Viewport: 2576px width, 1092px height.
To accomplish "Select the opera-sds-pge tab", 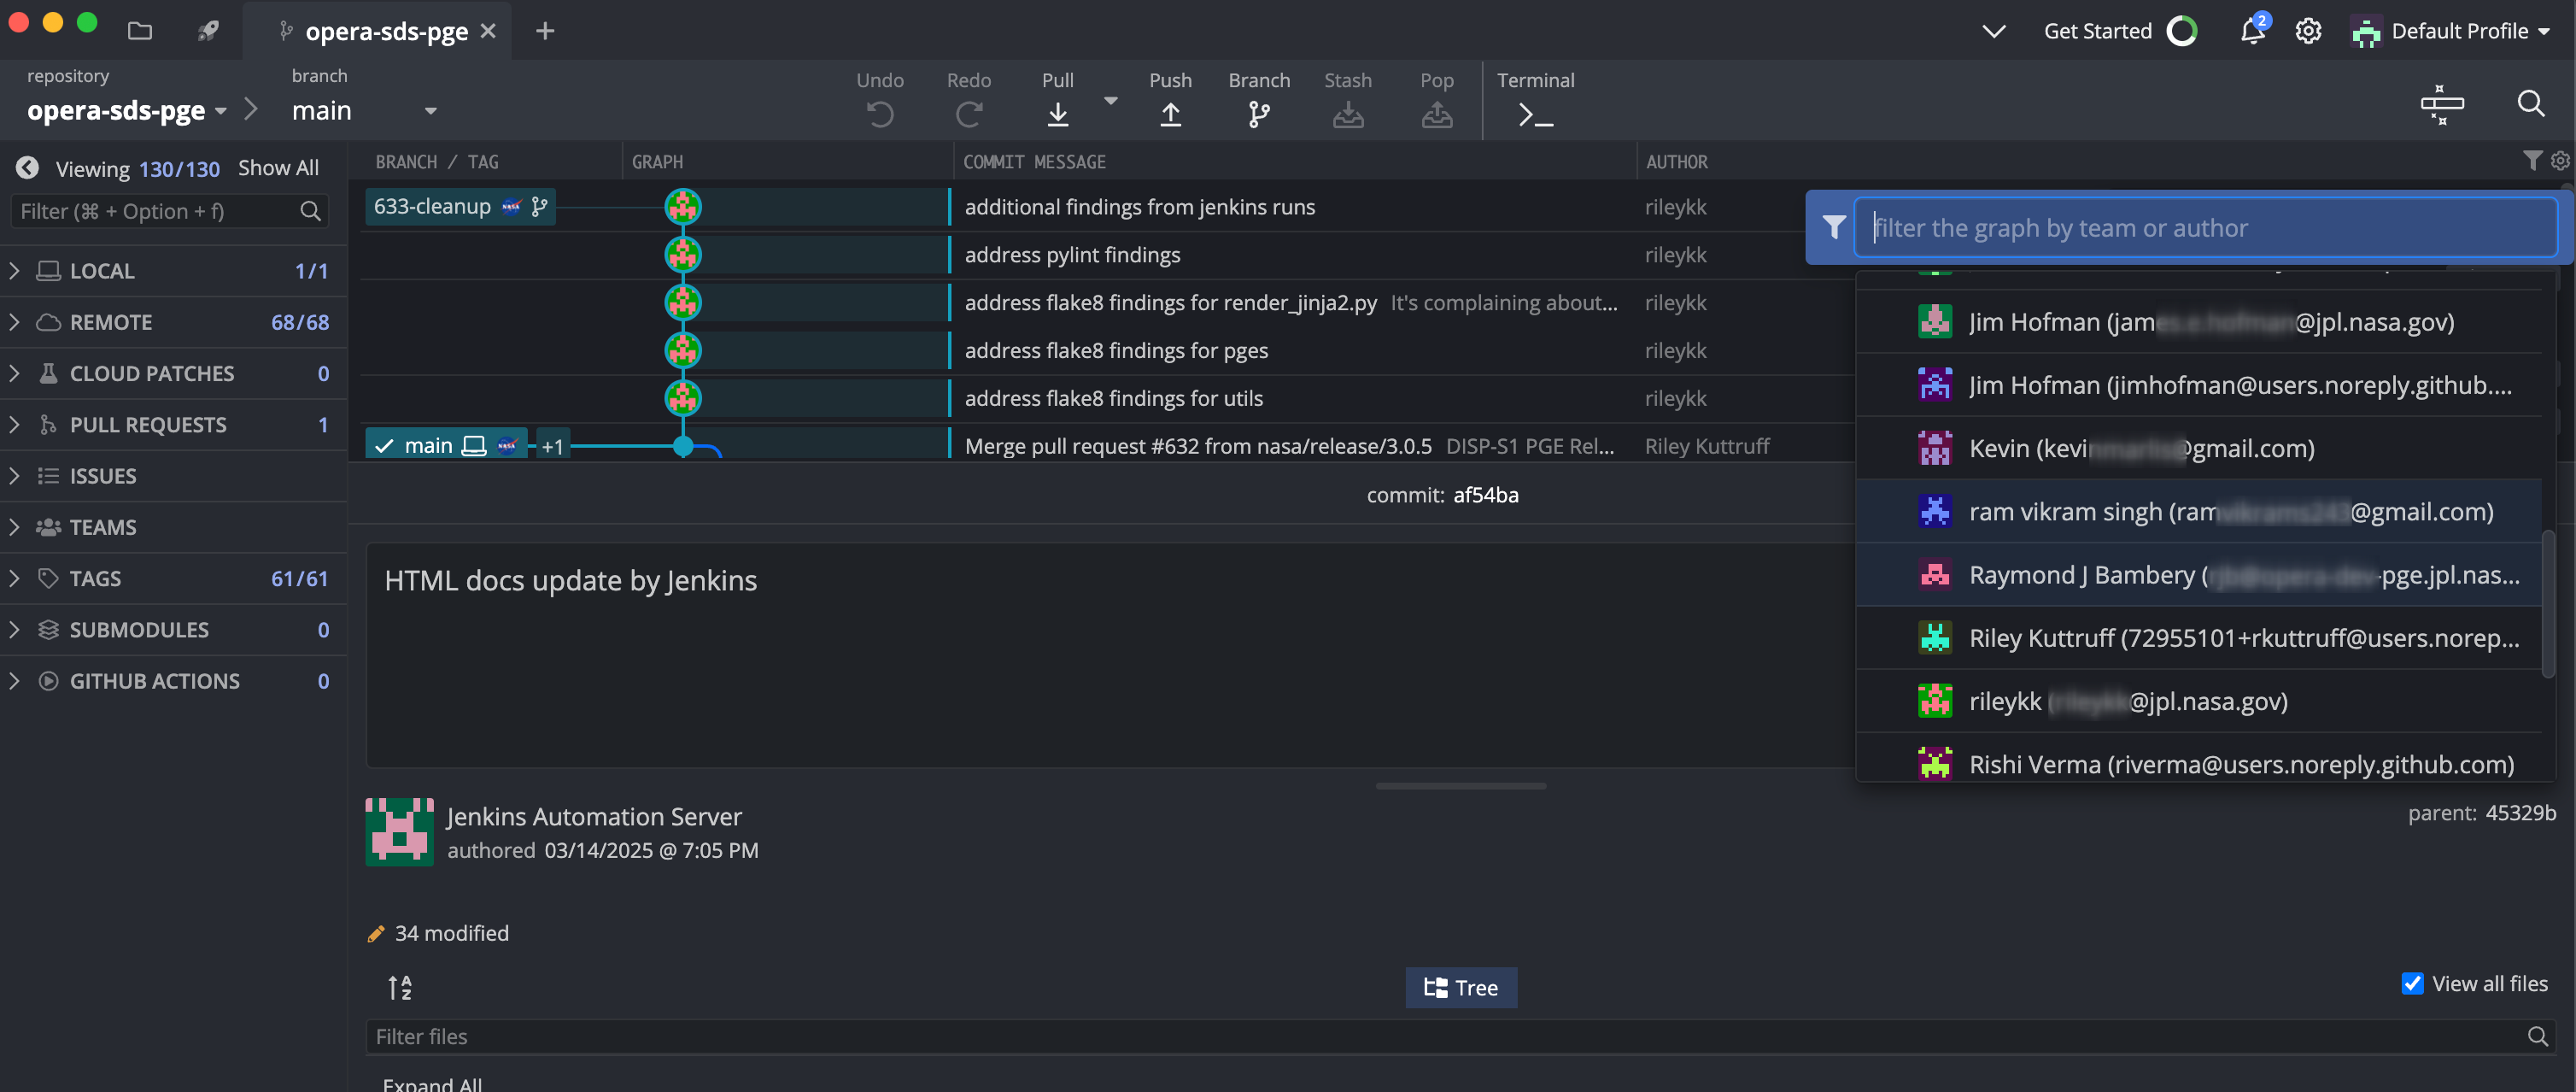I will pos(385,31).
